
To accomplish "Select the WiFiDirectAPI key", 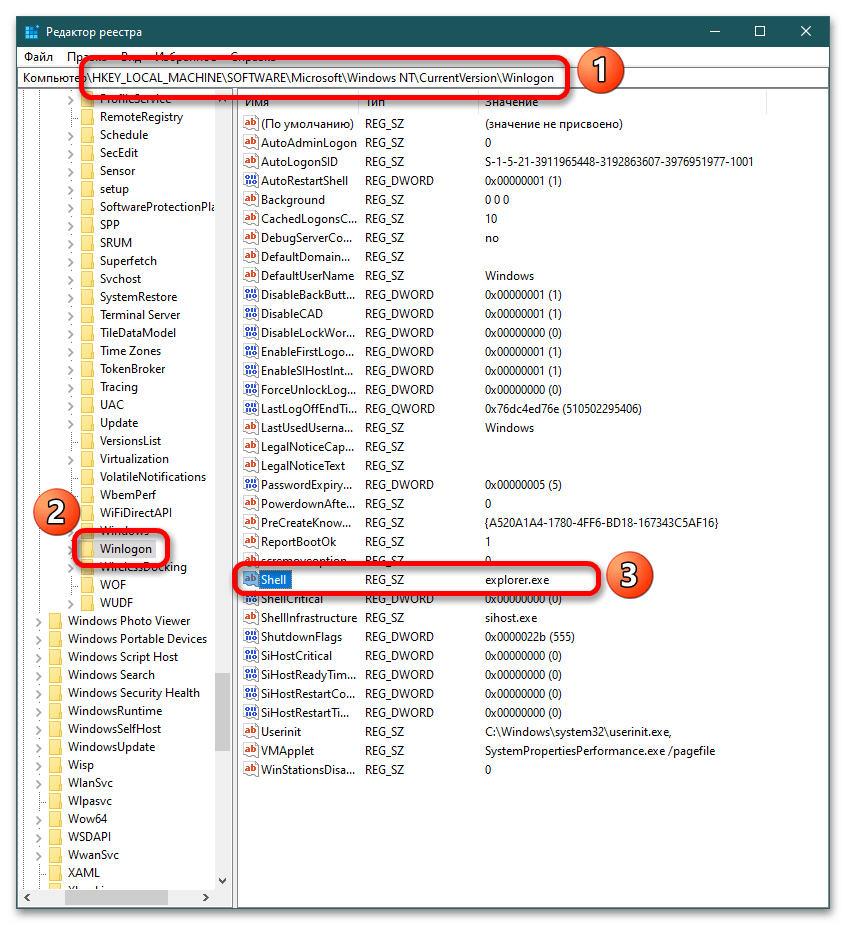I will (136, 513).
